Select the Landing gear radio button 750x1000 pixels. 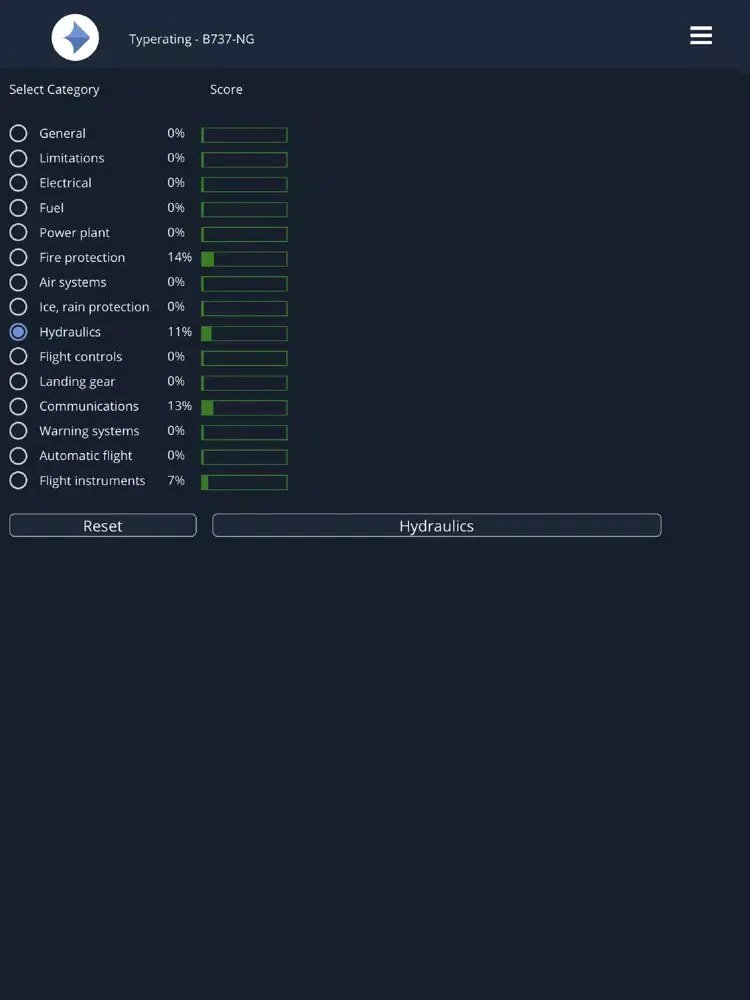point(18,381)
